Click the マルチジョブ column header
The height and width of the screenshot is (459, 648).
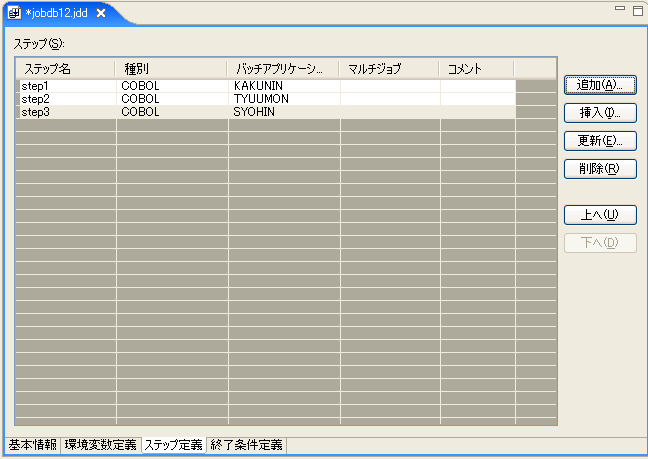pos(389,69)
